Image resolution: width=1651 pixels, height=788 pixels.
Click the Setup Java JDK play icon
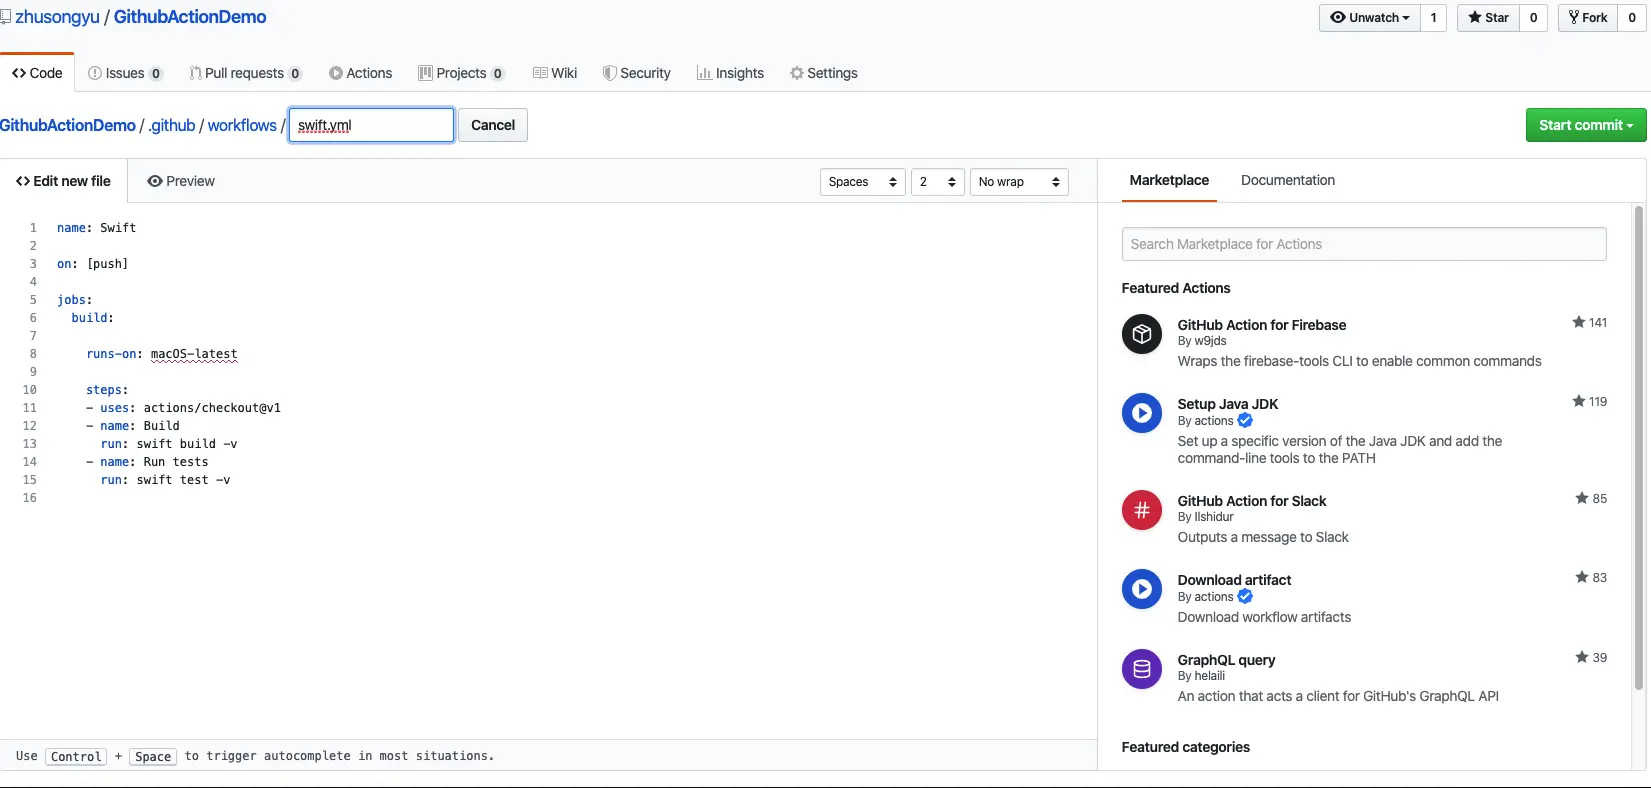point(1142,413)
